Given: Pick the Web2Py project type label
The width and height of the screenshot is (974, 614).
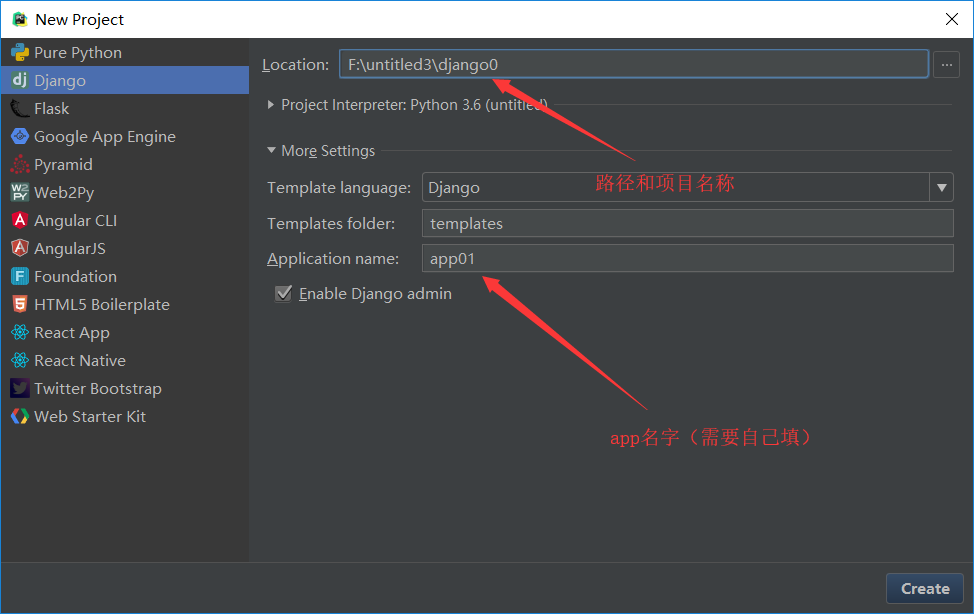Looking at the screenshot, I should tap(64, 193).
